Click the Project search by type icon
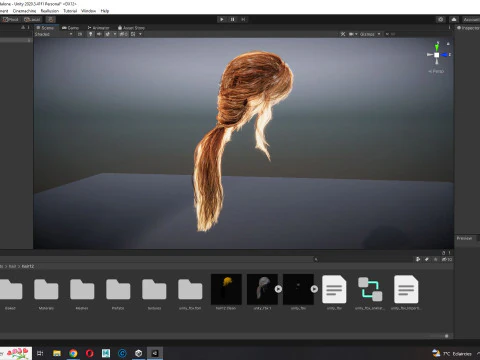480x360 pixels. coord(418,259)
